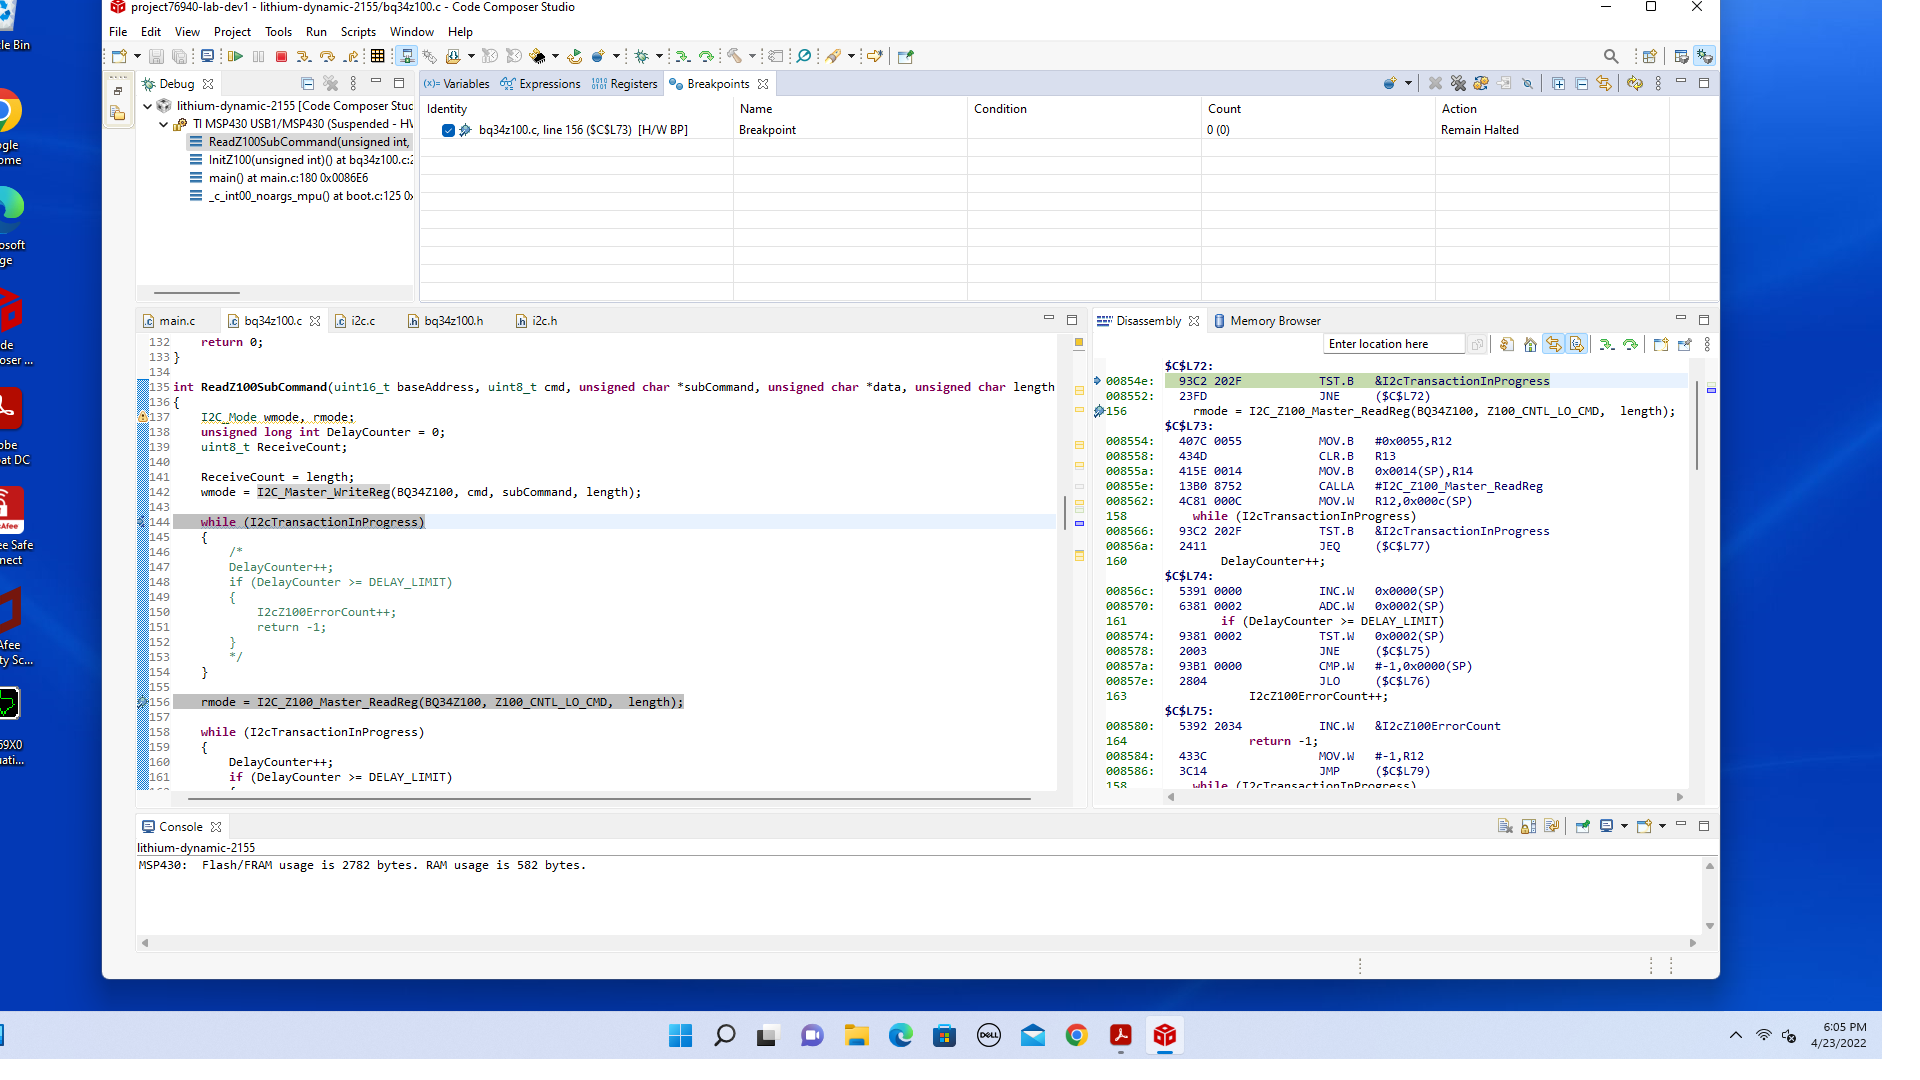Click the Step Over toolbar icon
Screen dimensions: 1920x1080
pos(327,57)
